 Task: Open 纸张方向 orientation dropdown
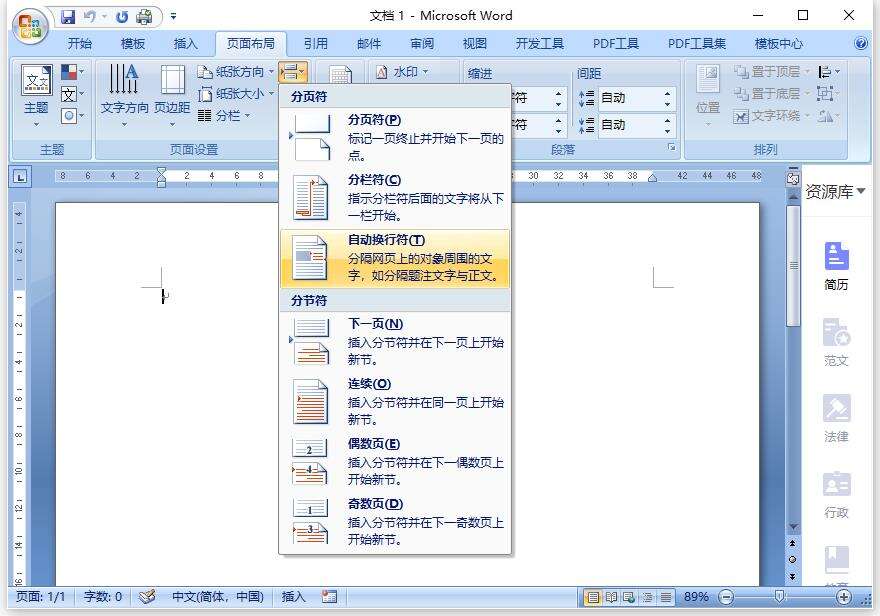pos(235,72)
